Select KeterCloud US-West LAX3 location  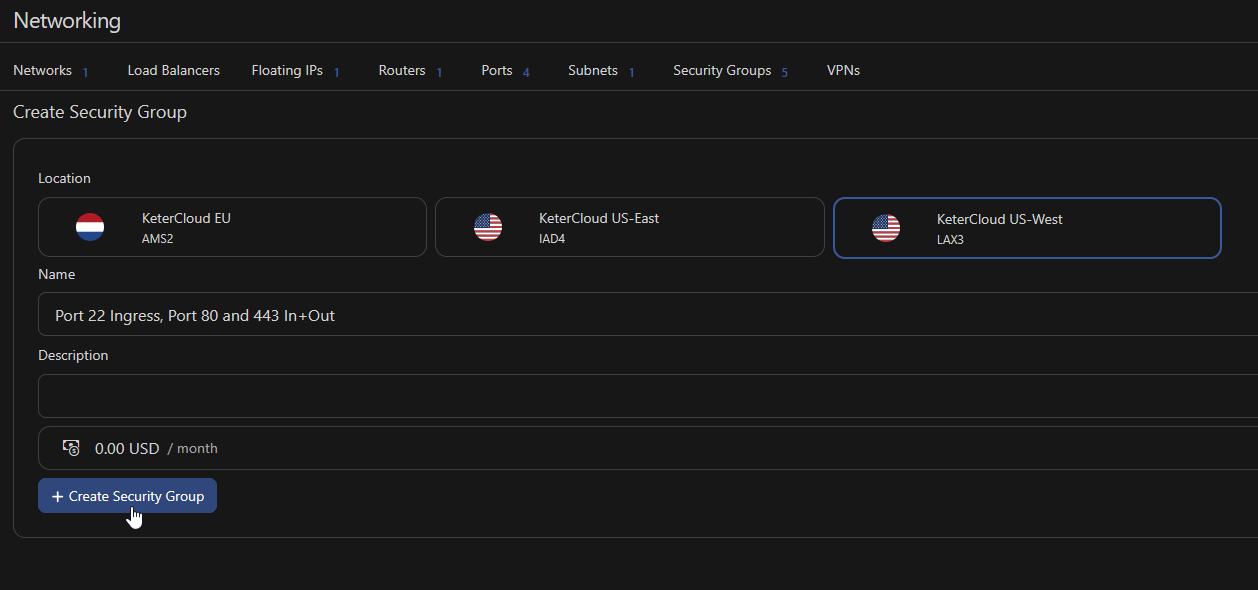point(1027,227)
